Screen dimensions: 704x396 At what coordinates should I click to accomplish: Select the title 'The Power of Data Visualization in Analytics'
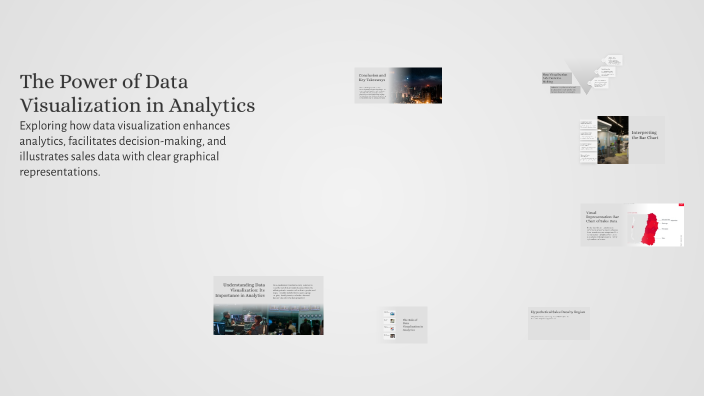coord(137,93)
